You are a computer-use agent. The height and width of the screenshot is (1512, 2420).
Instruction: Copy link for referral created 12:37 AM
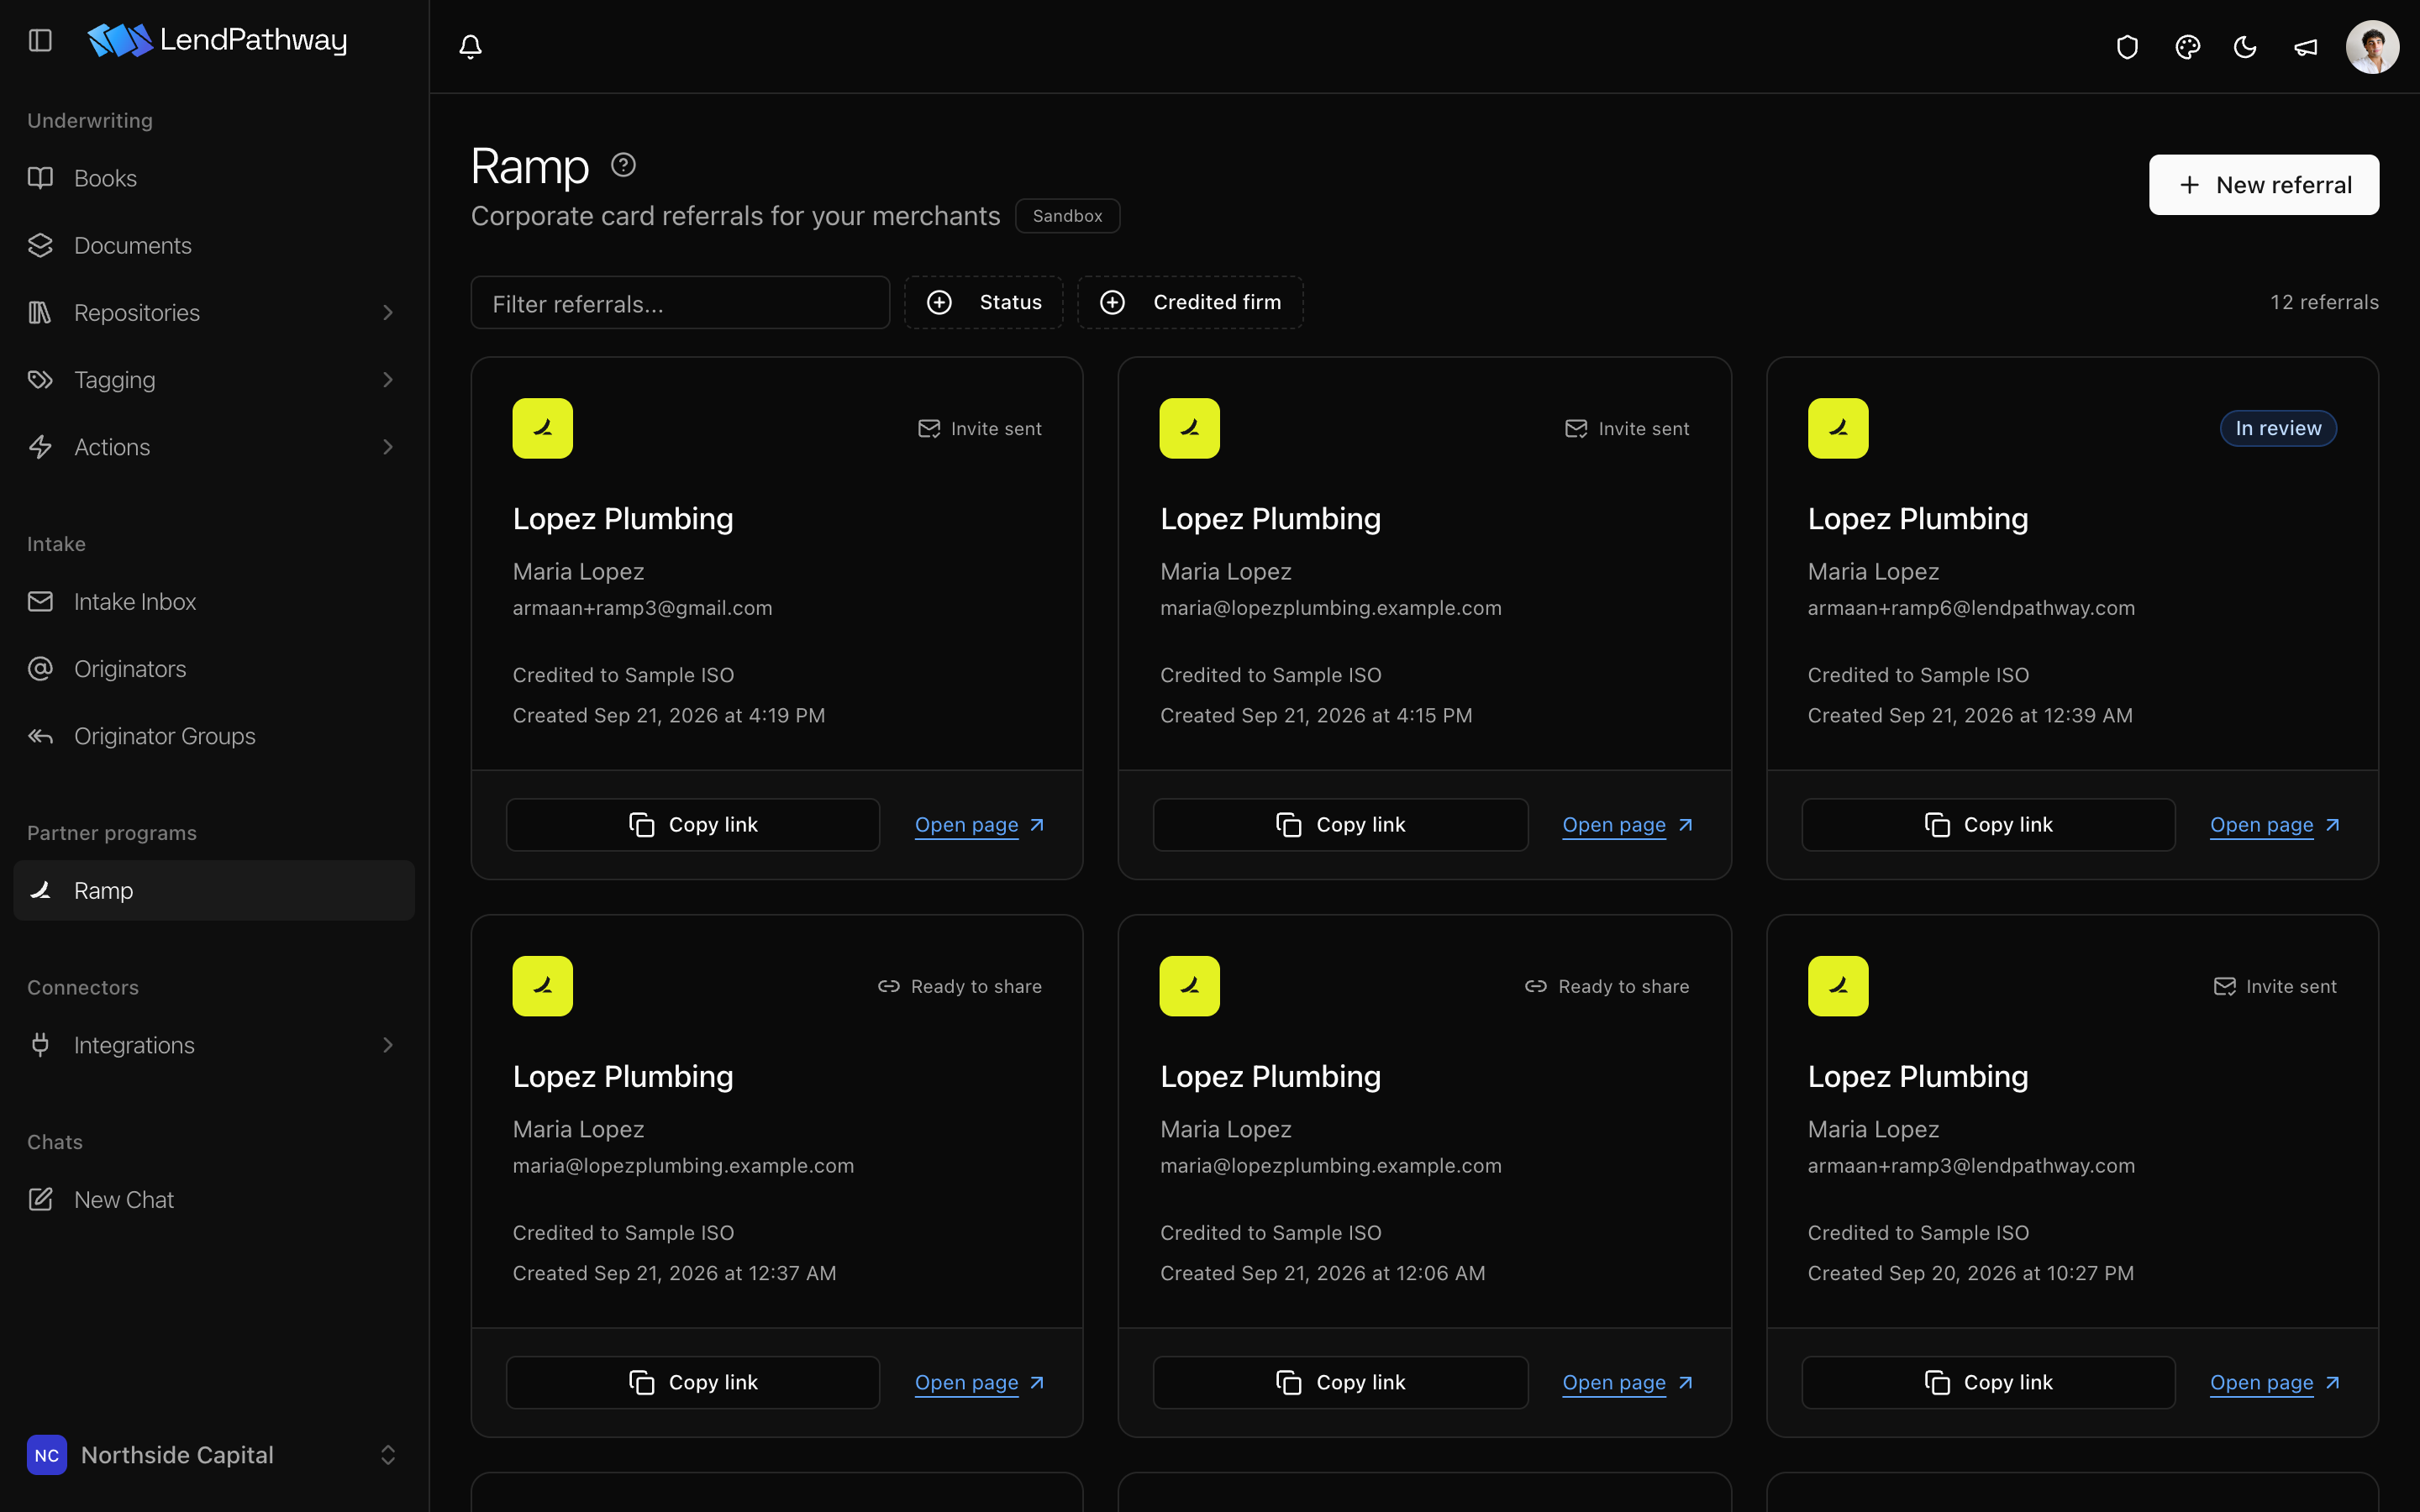click(x=693, y=1383)
